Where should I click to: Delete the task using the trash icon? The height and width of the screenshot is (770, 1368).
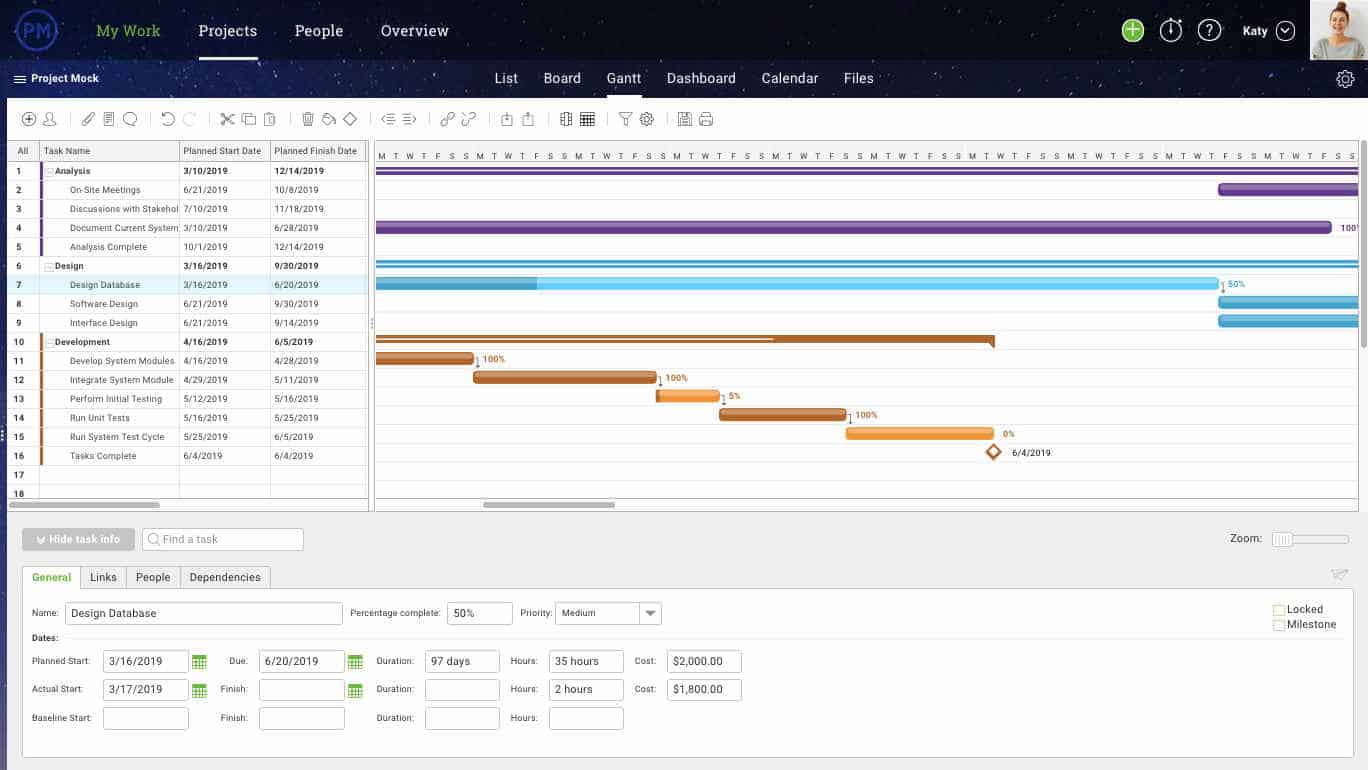click(x=307, y=119)
